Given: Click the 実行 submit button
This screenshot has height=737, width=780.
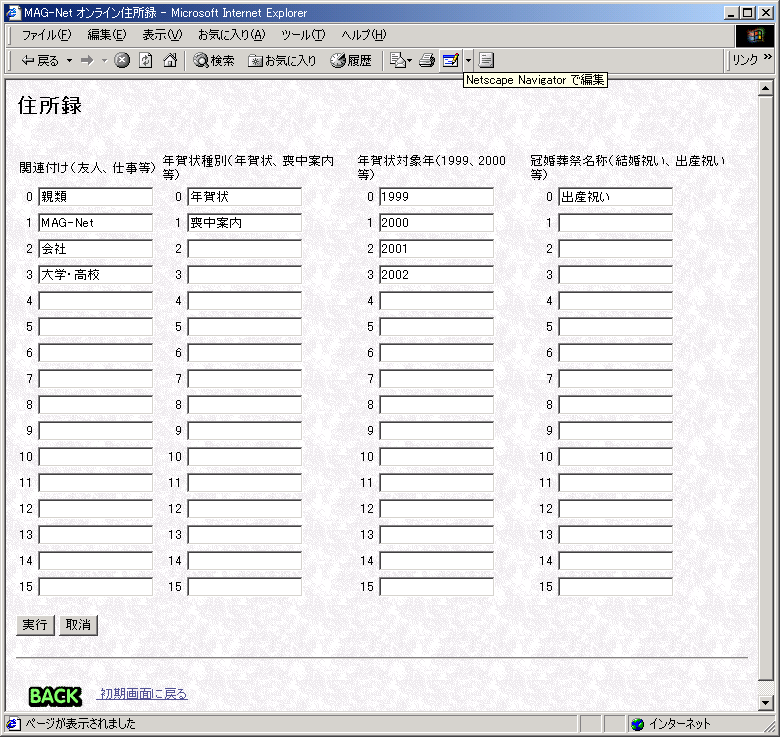Looking at the screenshot, I should [35, 625].
